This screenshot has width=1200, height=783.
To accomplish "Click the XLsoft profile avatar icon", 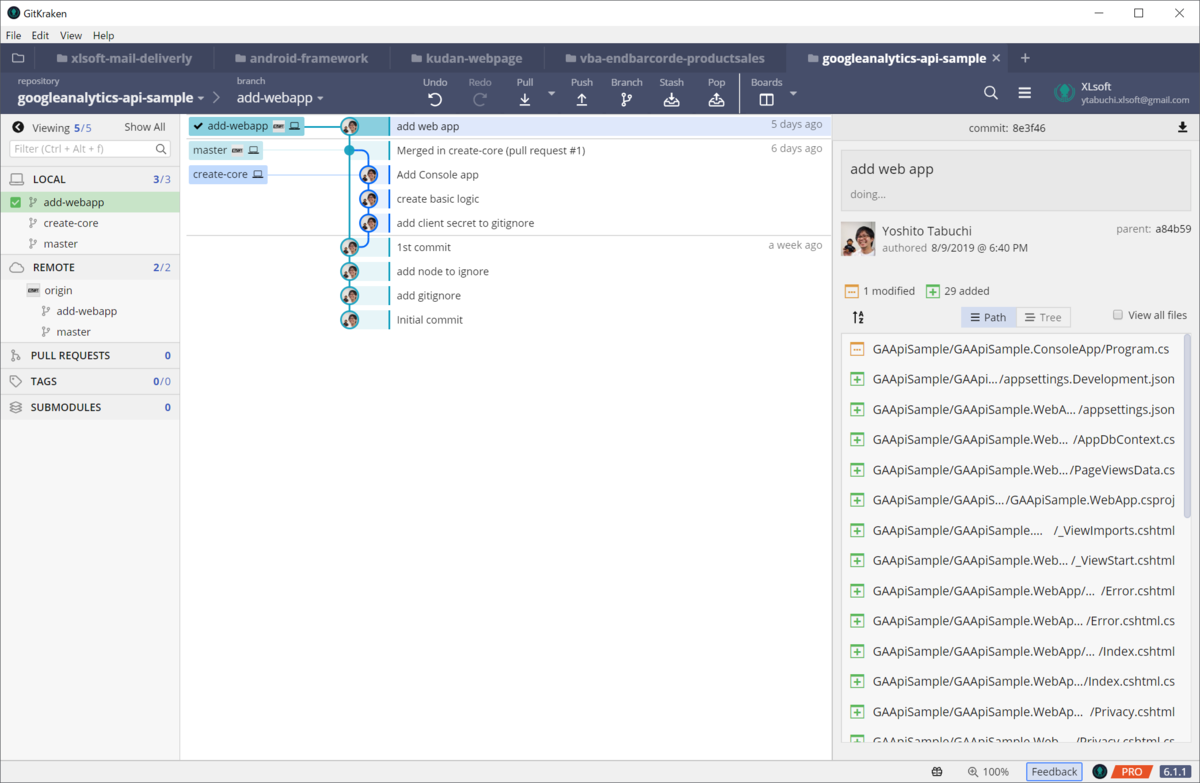I will coord(1065,93).
